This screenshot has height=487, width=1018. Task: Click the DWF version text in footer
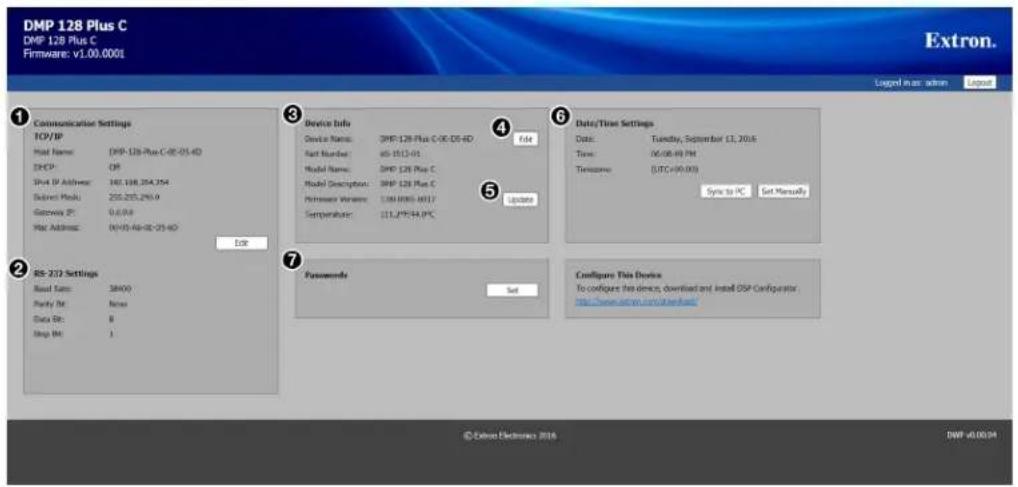[x=971, y=436]
